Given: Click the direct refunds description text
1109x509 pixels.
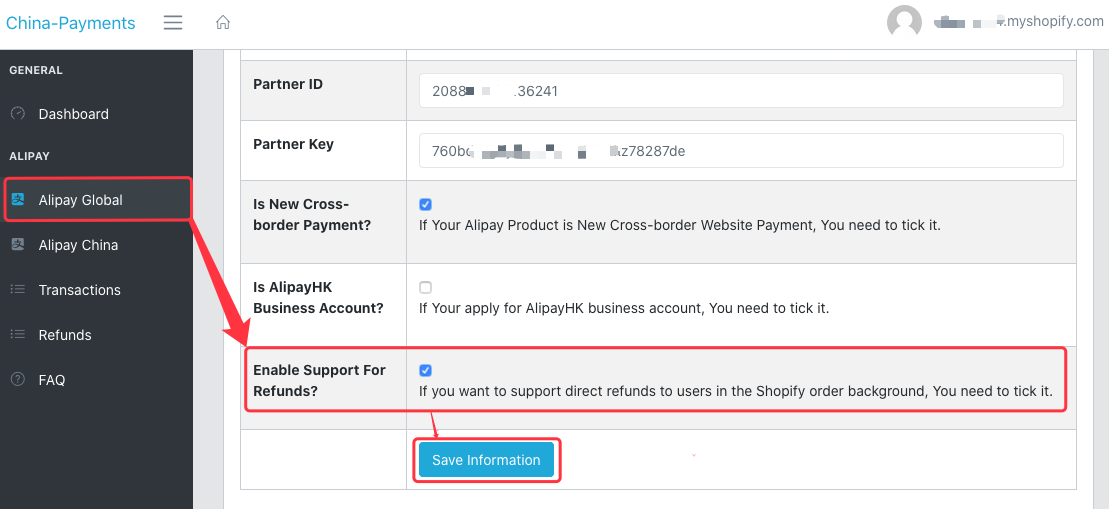Looking at the screenshot, I should pos(736,391).
